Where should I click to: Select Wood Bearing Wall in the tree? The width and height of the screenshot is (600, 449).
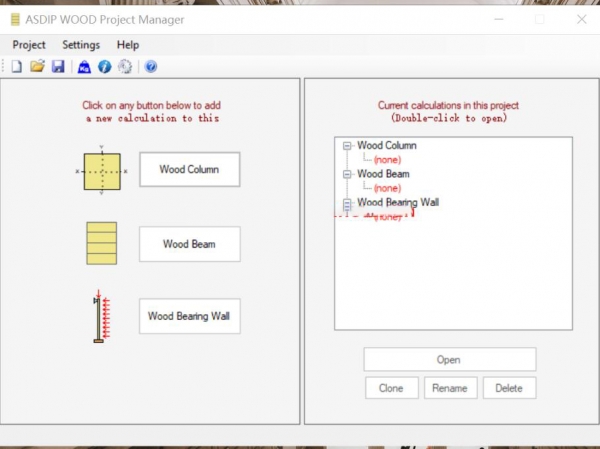click(x=398, y=202)
